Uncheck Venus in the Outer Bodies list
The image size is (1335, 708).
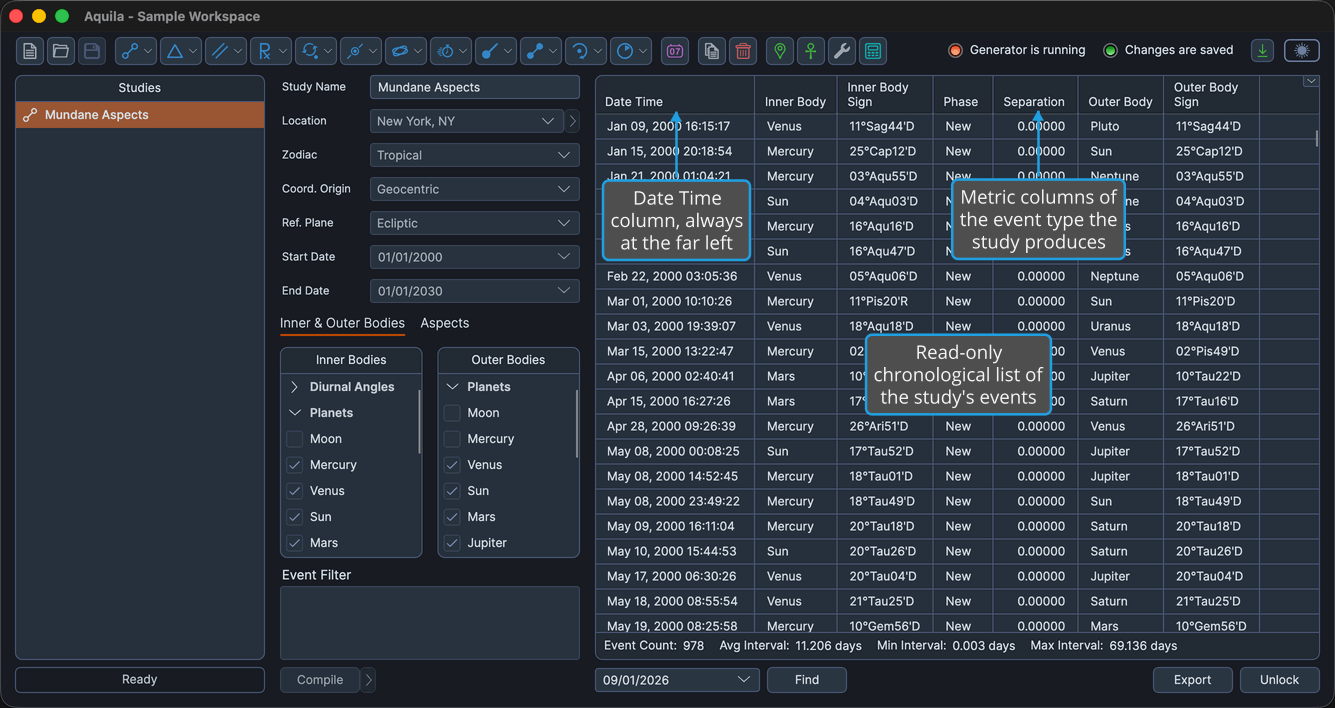452,465
